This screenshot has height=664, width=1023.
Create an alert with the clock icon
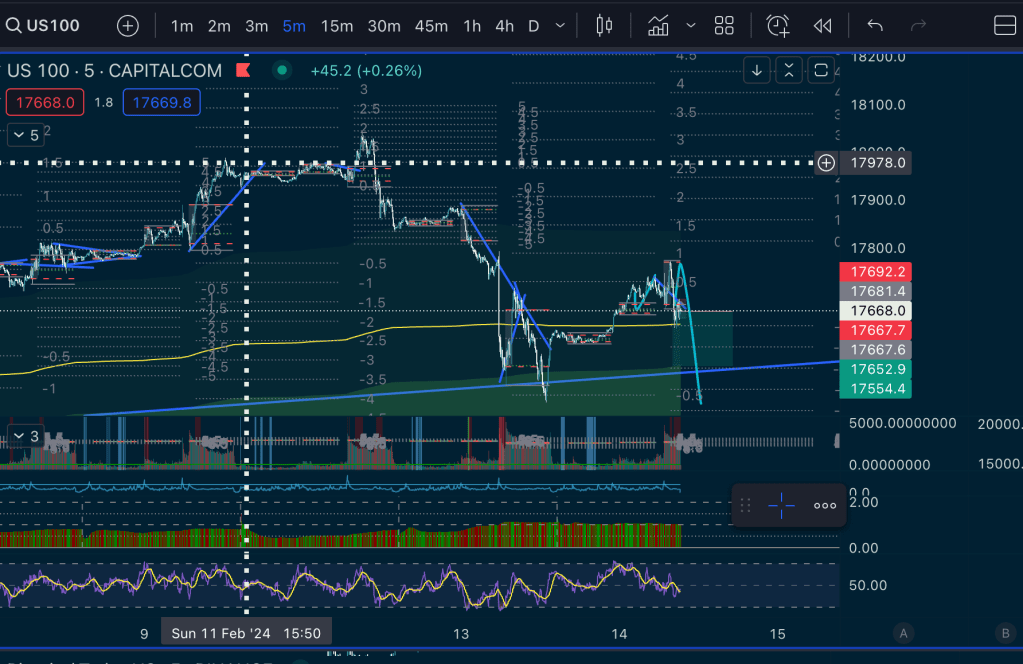(778, 26)
